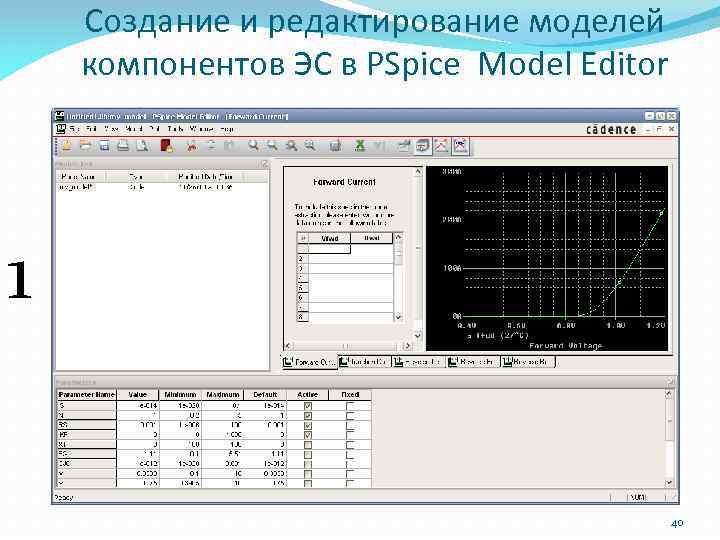720x540 pixels.
Task: Enable Fixed checkbox for IS parameter
Action: (x=350, y=406)
